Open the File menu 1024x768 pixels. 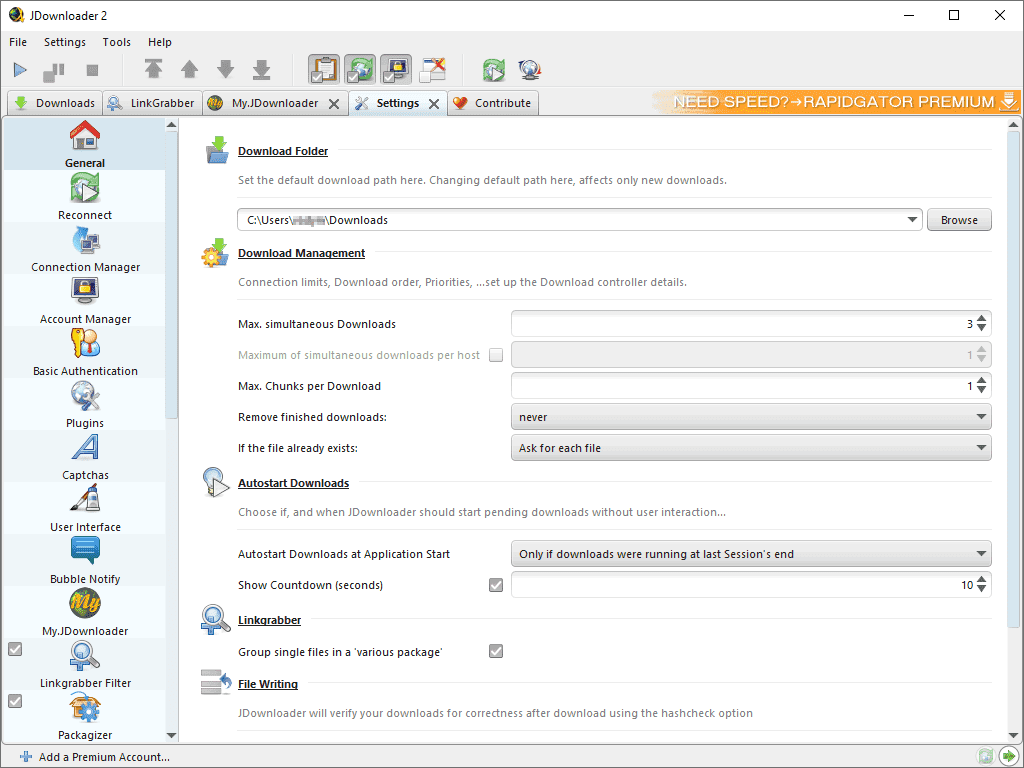coord(18,42)
